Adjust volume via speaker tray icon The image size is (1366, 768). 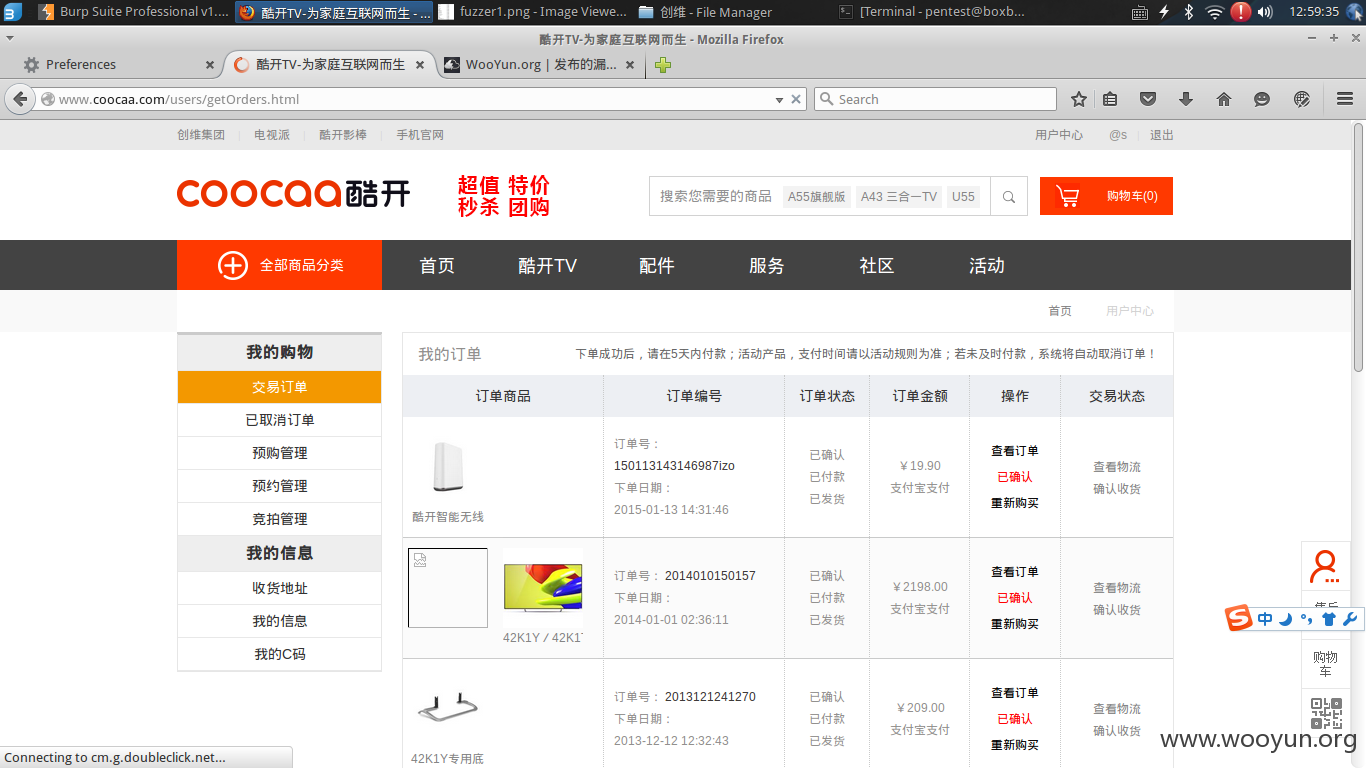pyautogui.click(x=1265, y=12)
